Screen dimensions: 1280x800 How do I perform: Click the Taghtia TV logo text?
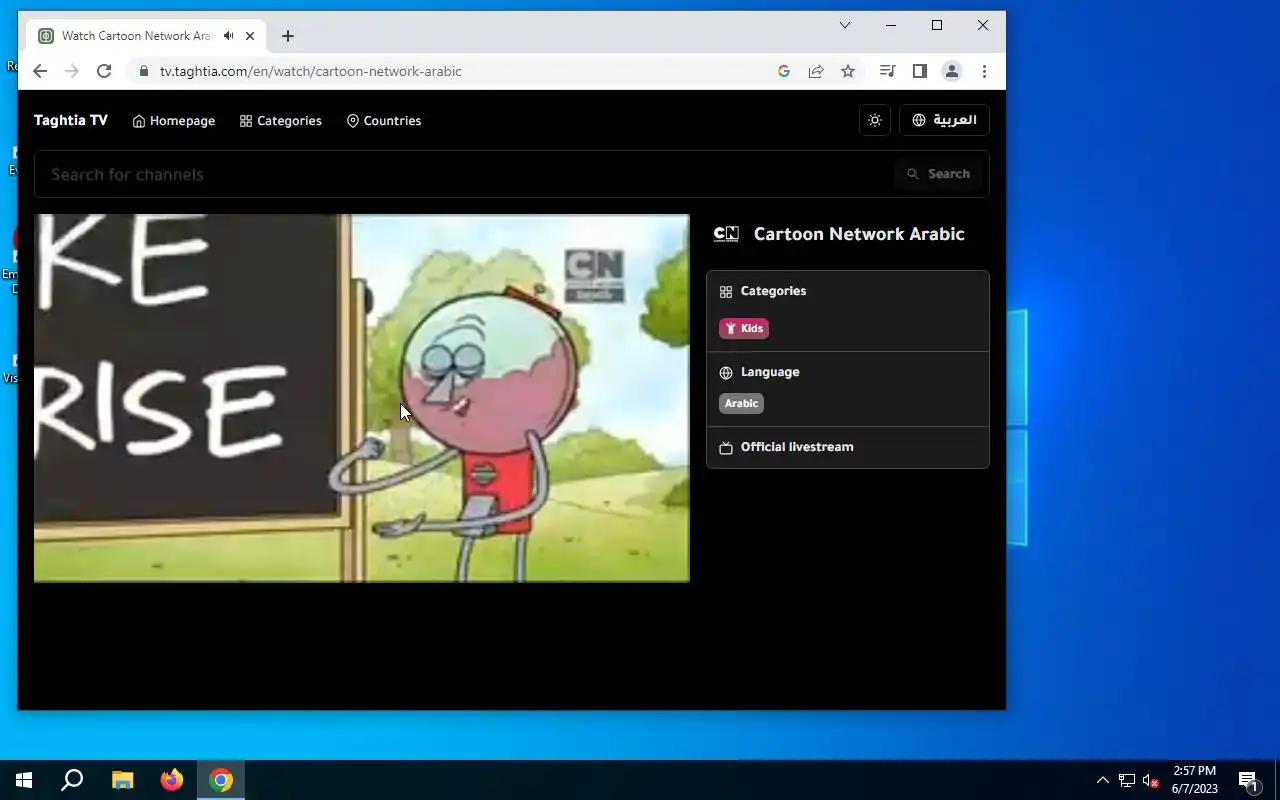(x=70, y=120)
